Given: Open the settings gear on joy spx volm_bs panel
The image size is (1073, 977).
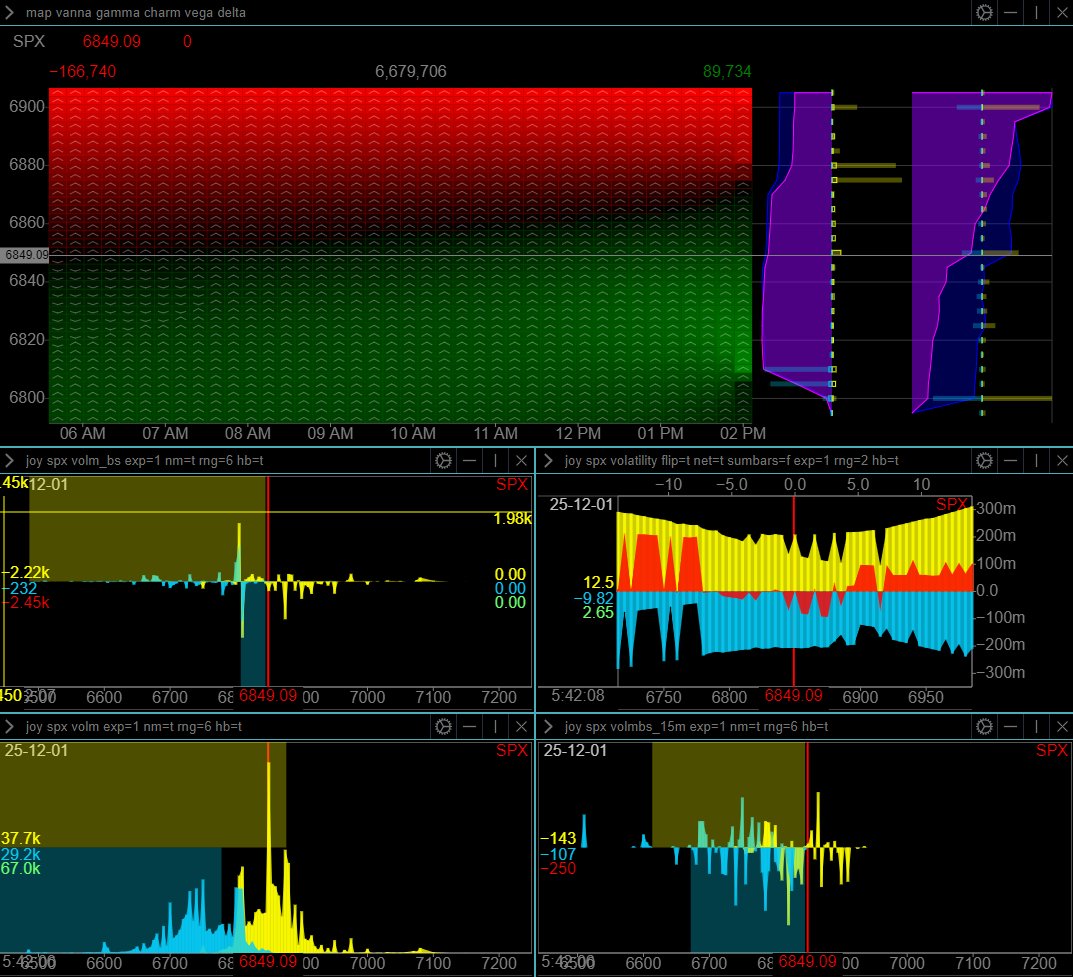Looking at the screenshot, I should click(442, 461).
